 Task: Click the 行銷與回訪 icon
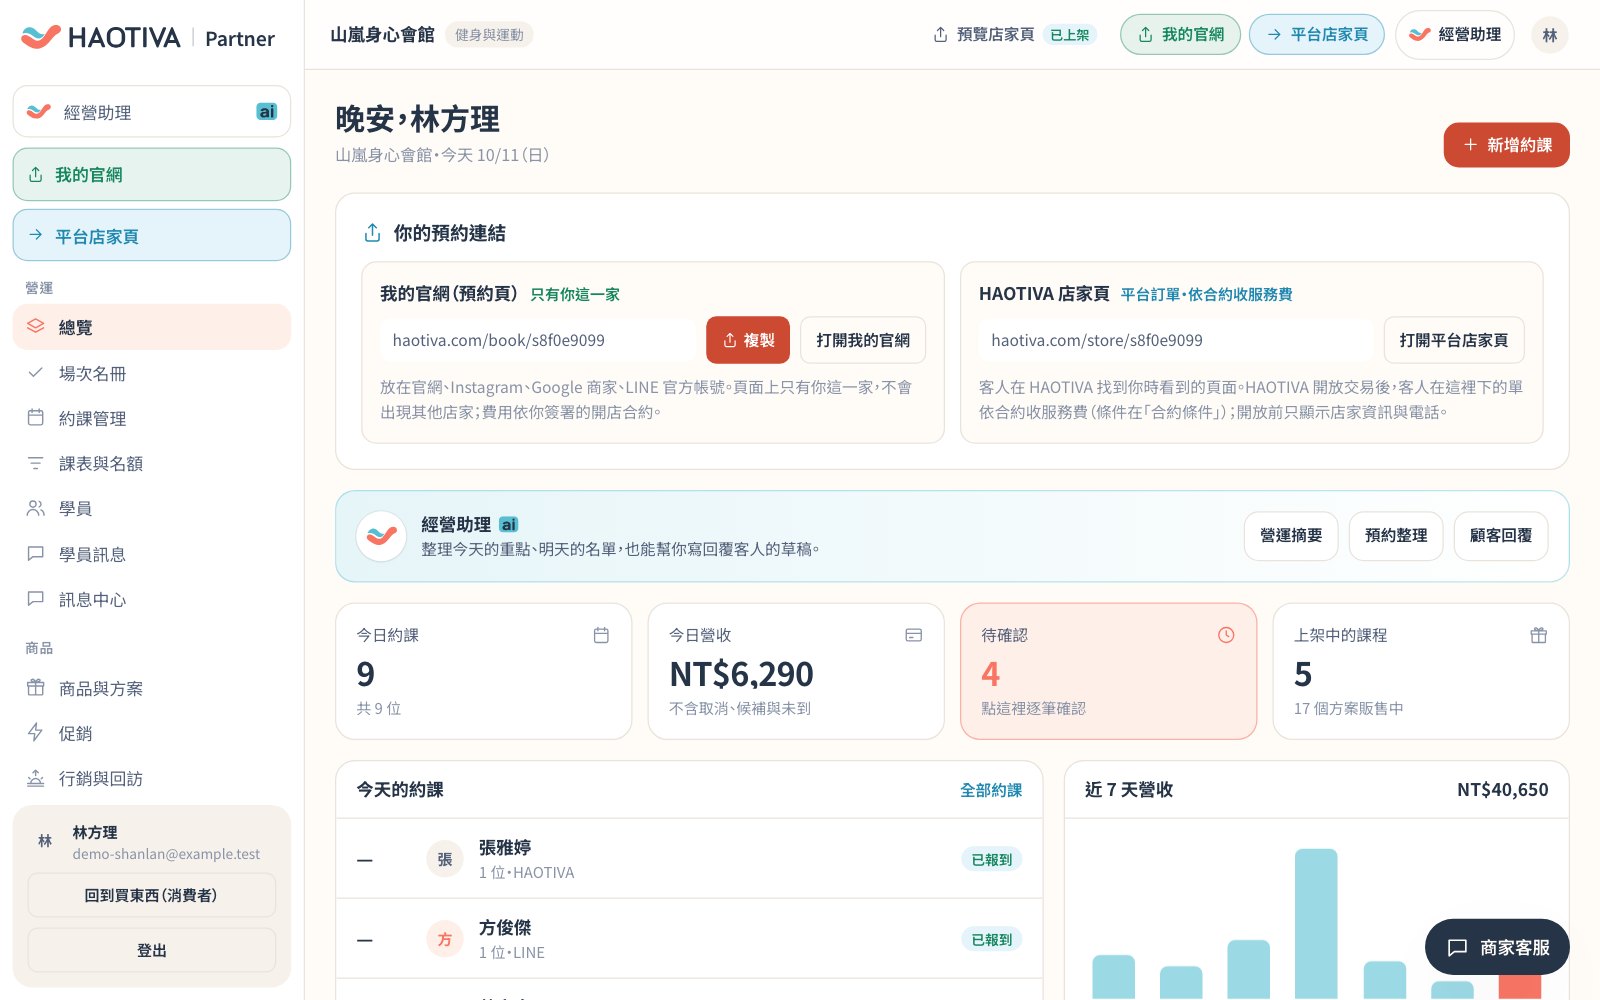coord(36,778)
